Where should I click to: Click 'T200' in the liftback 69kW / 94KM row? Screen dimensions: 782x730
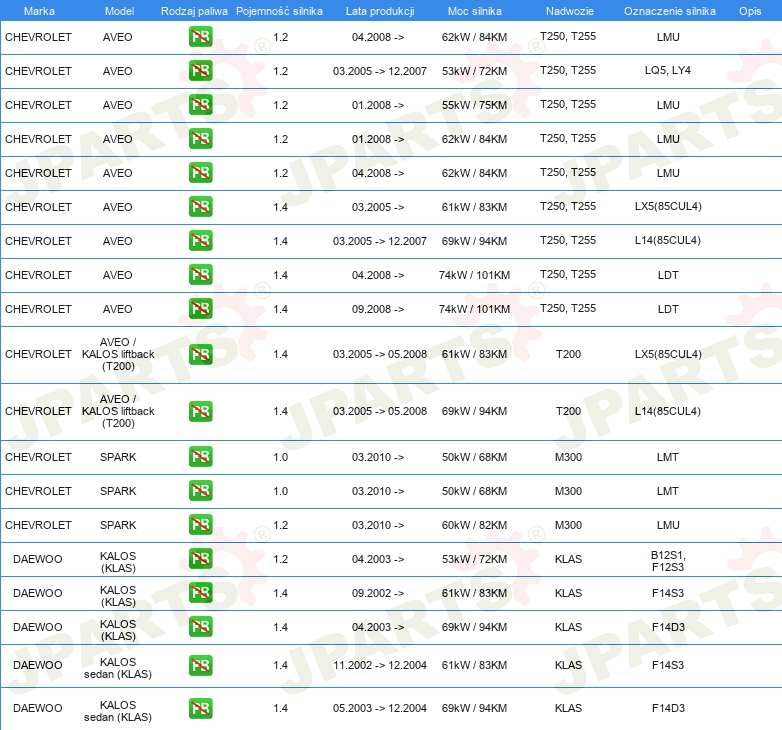[569, 411]
